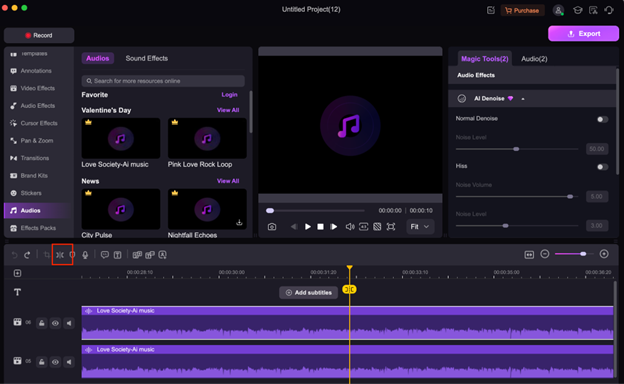Toggle visibility eye of track 06
Image resolution: width=624 pixels, height=384 pixels.
pyautogui.click(x=55, y=323)
